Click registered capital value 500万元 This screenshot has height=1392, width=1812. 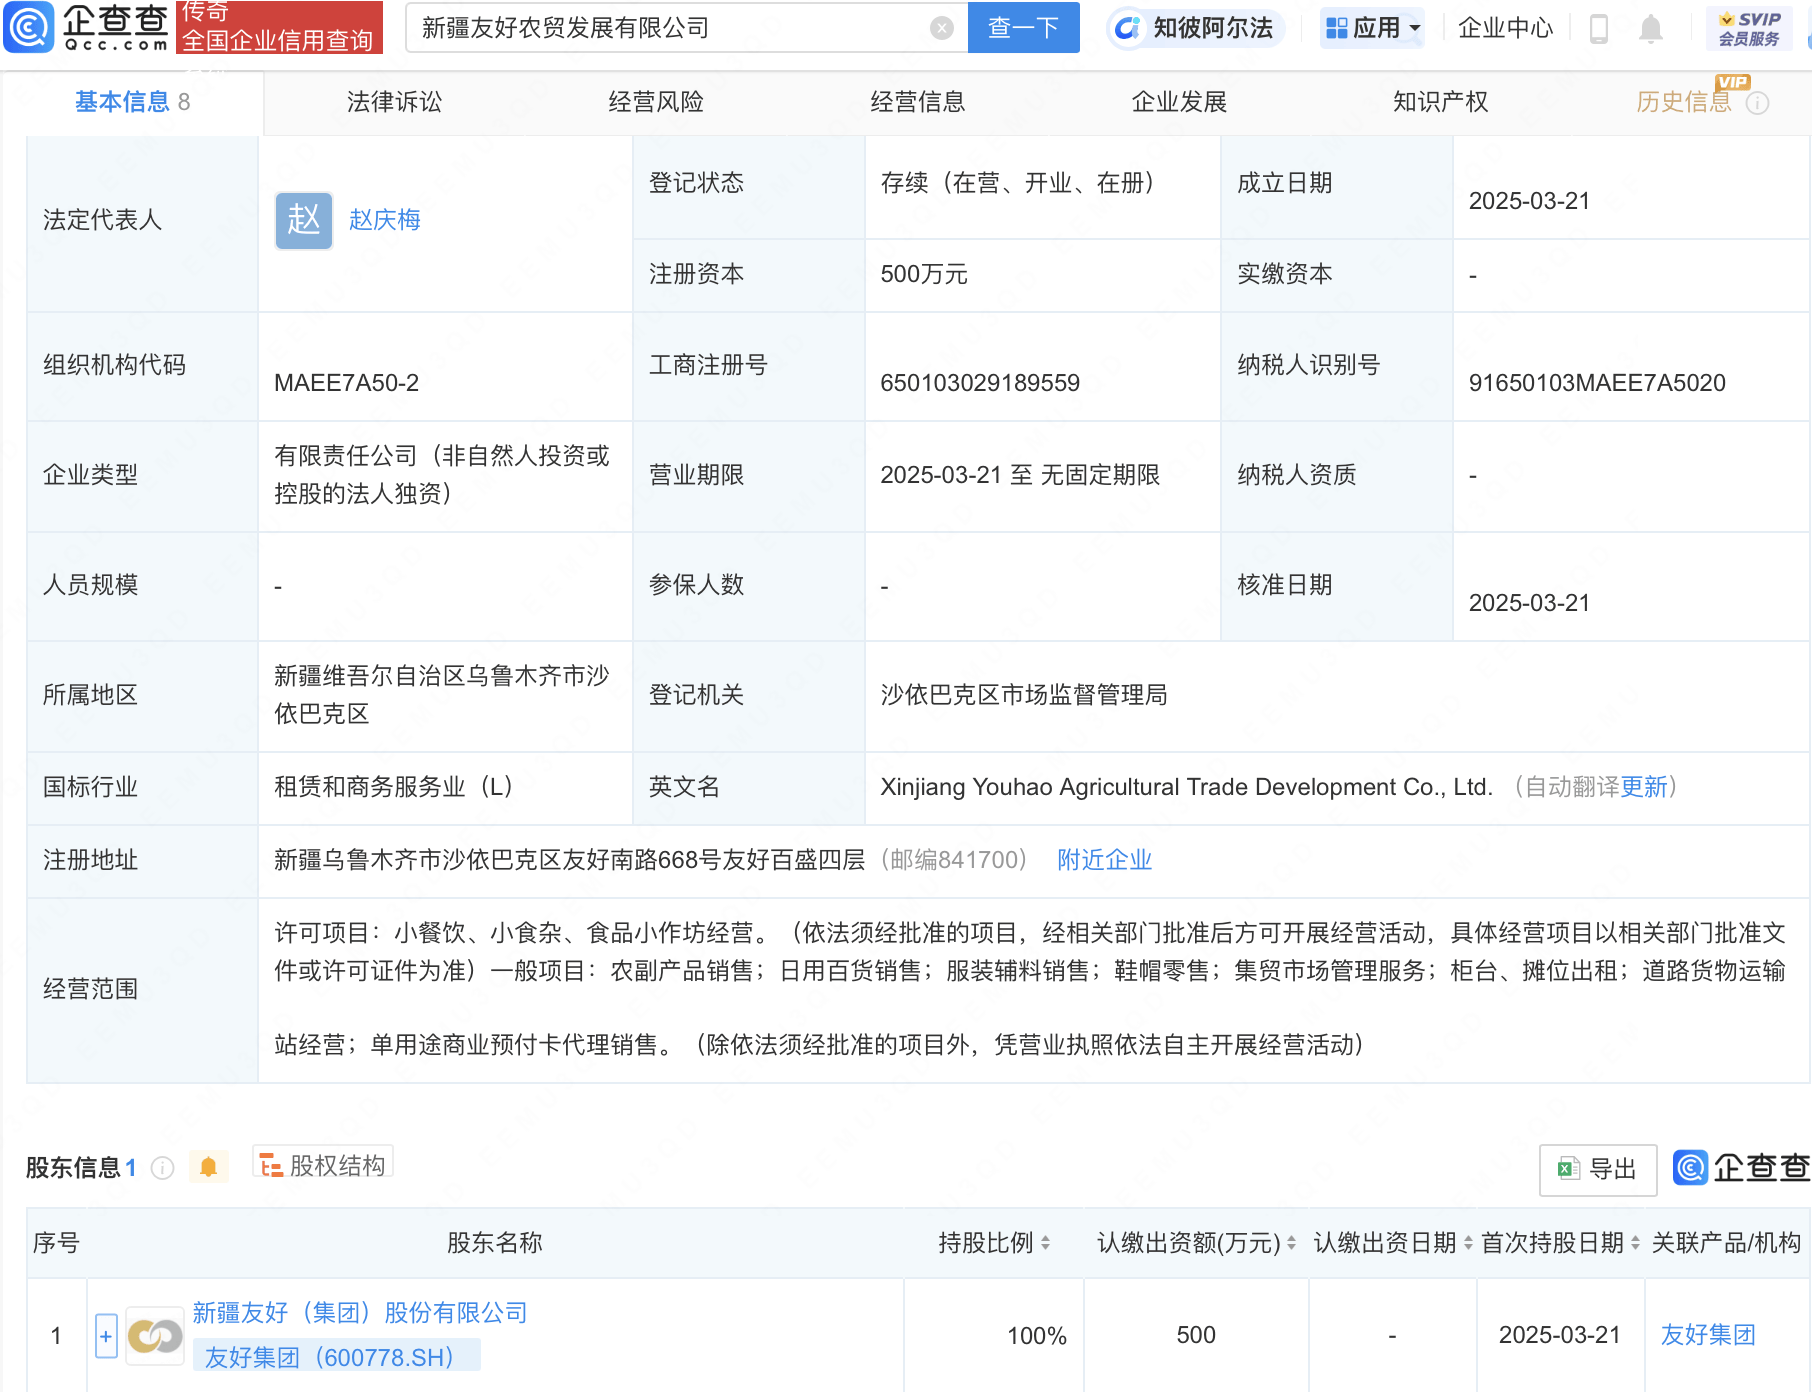924,274
